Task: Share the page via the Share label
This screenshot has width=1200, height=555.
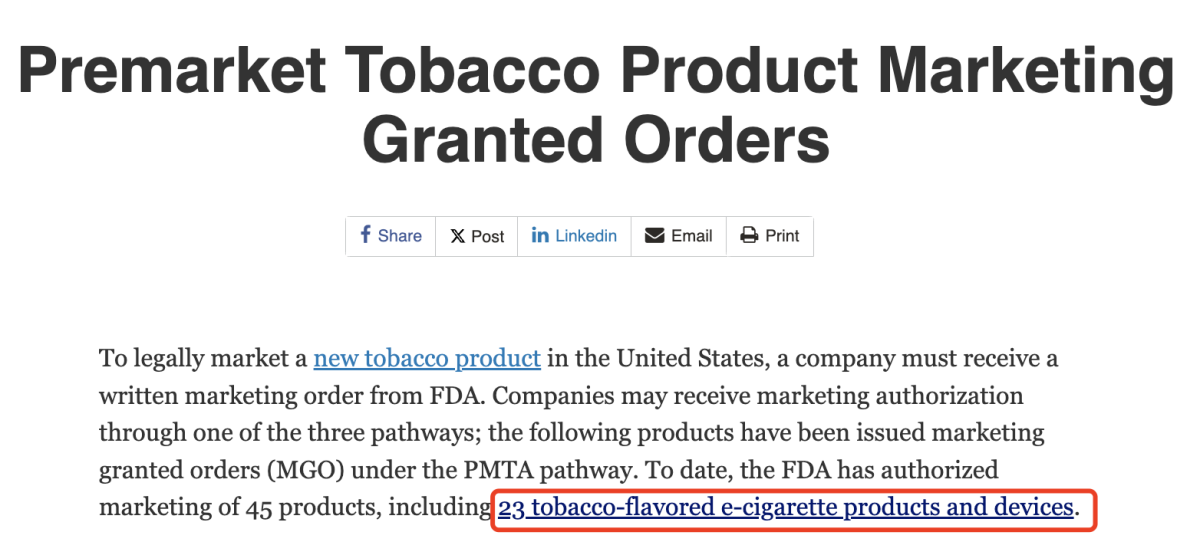Action: [x=400, y=236]
